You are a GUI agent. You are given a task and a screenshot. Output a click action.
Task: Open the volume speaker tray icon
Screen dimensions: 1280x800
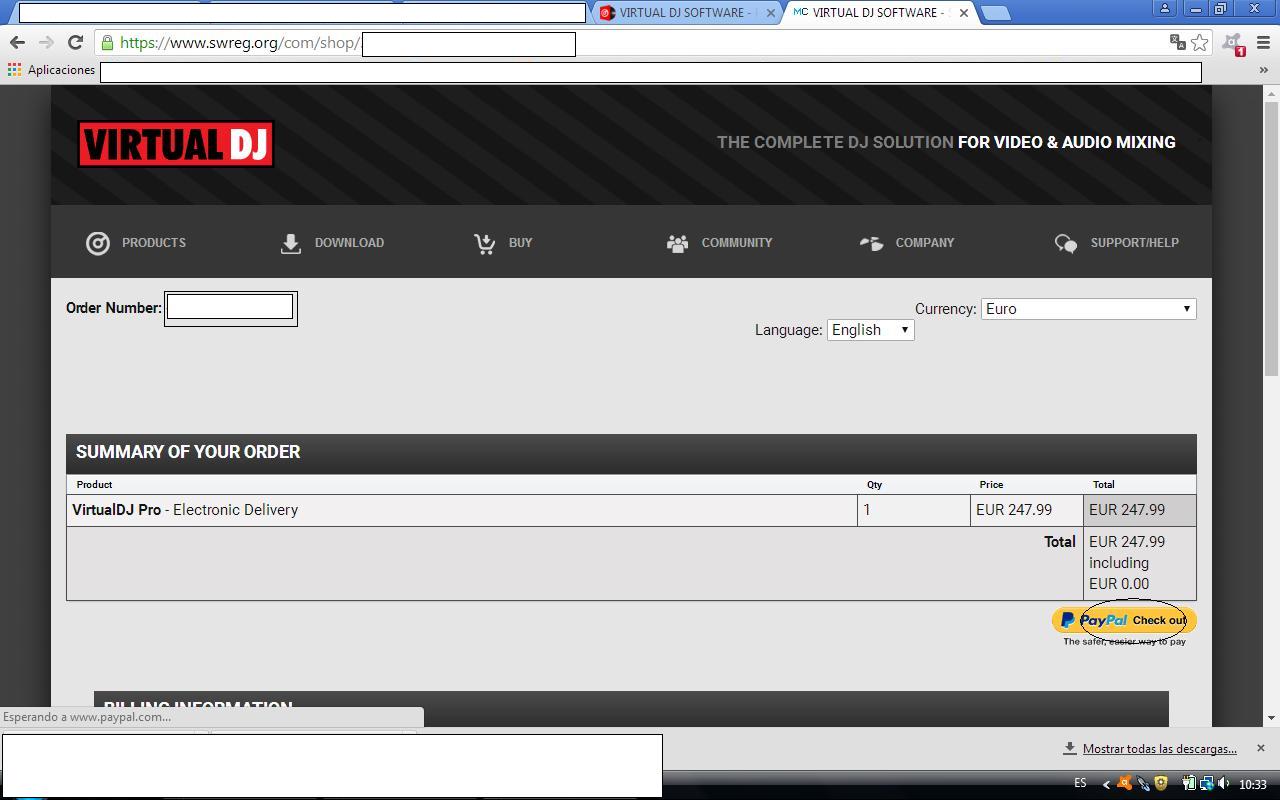pos(1223,784)
